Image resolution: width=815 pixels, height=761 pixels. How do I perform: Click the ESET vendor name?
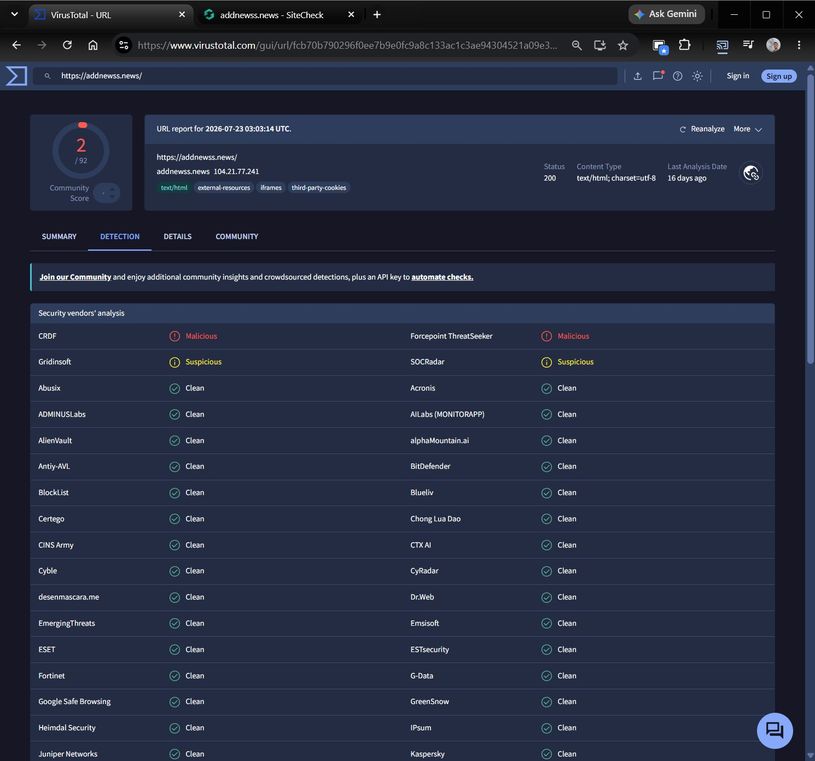click(x=47, y=649)
